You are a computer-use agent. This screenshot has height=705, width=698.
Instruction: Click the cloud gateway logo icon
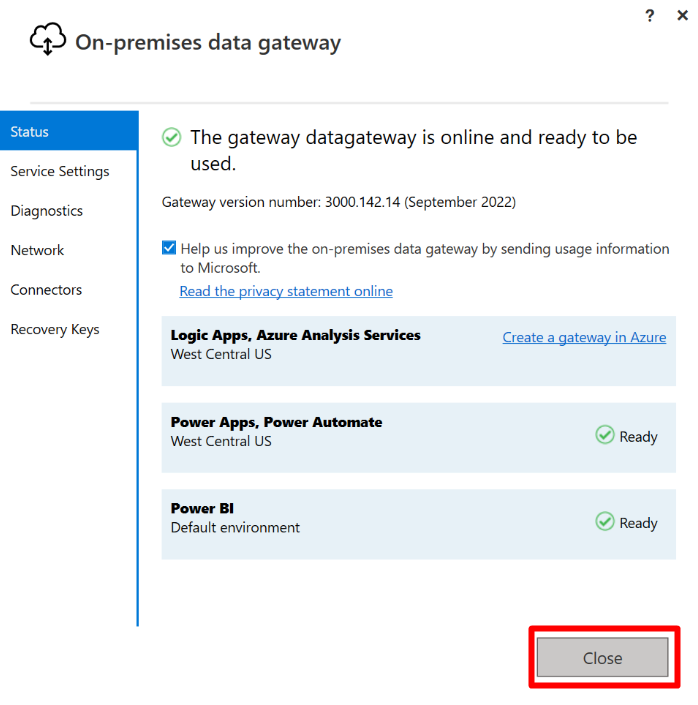coord(48,39)
